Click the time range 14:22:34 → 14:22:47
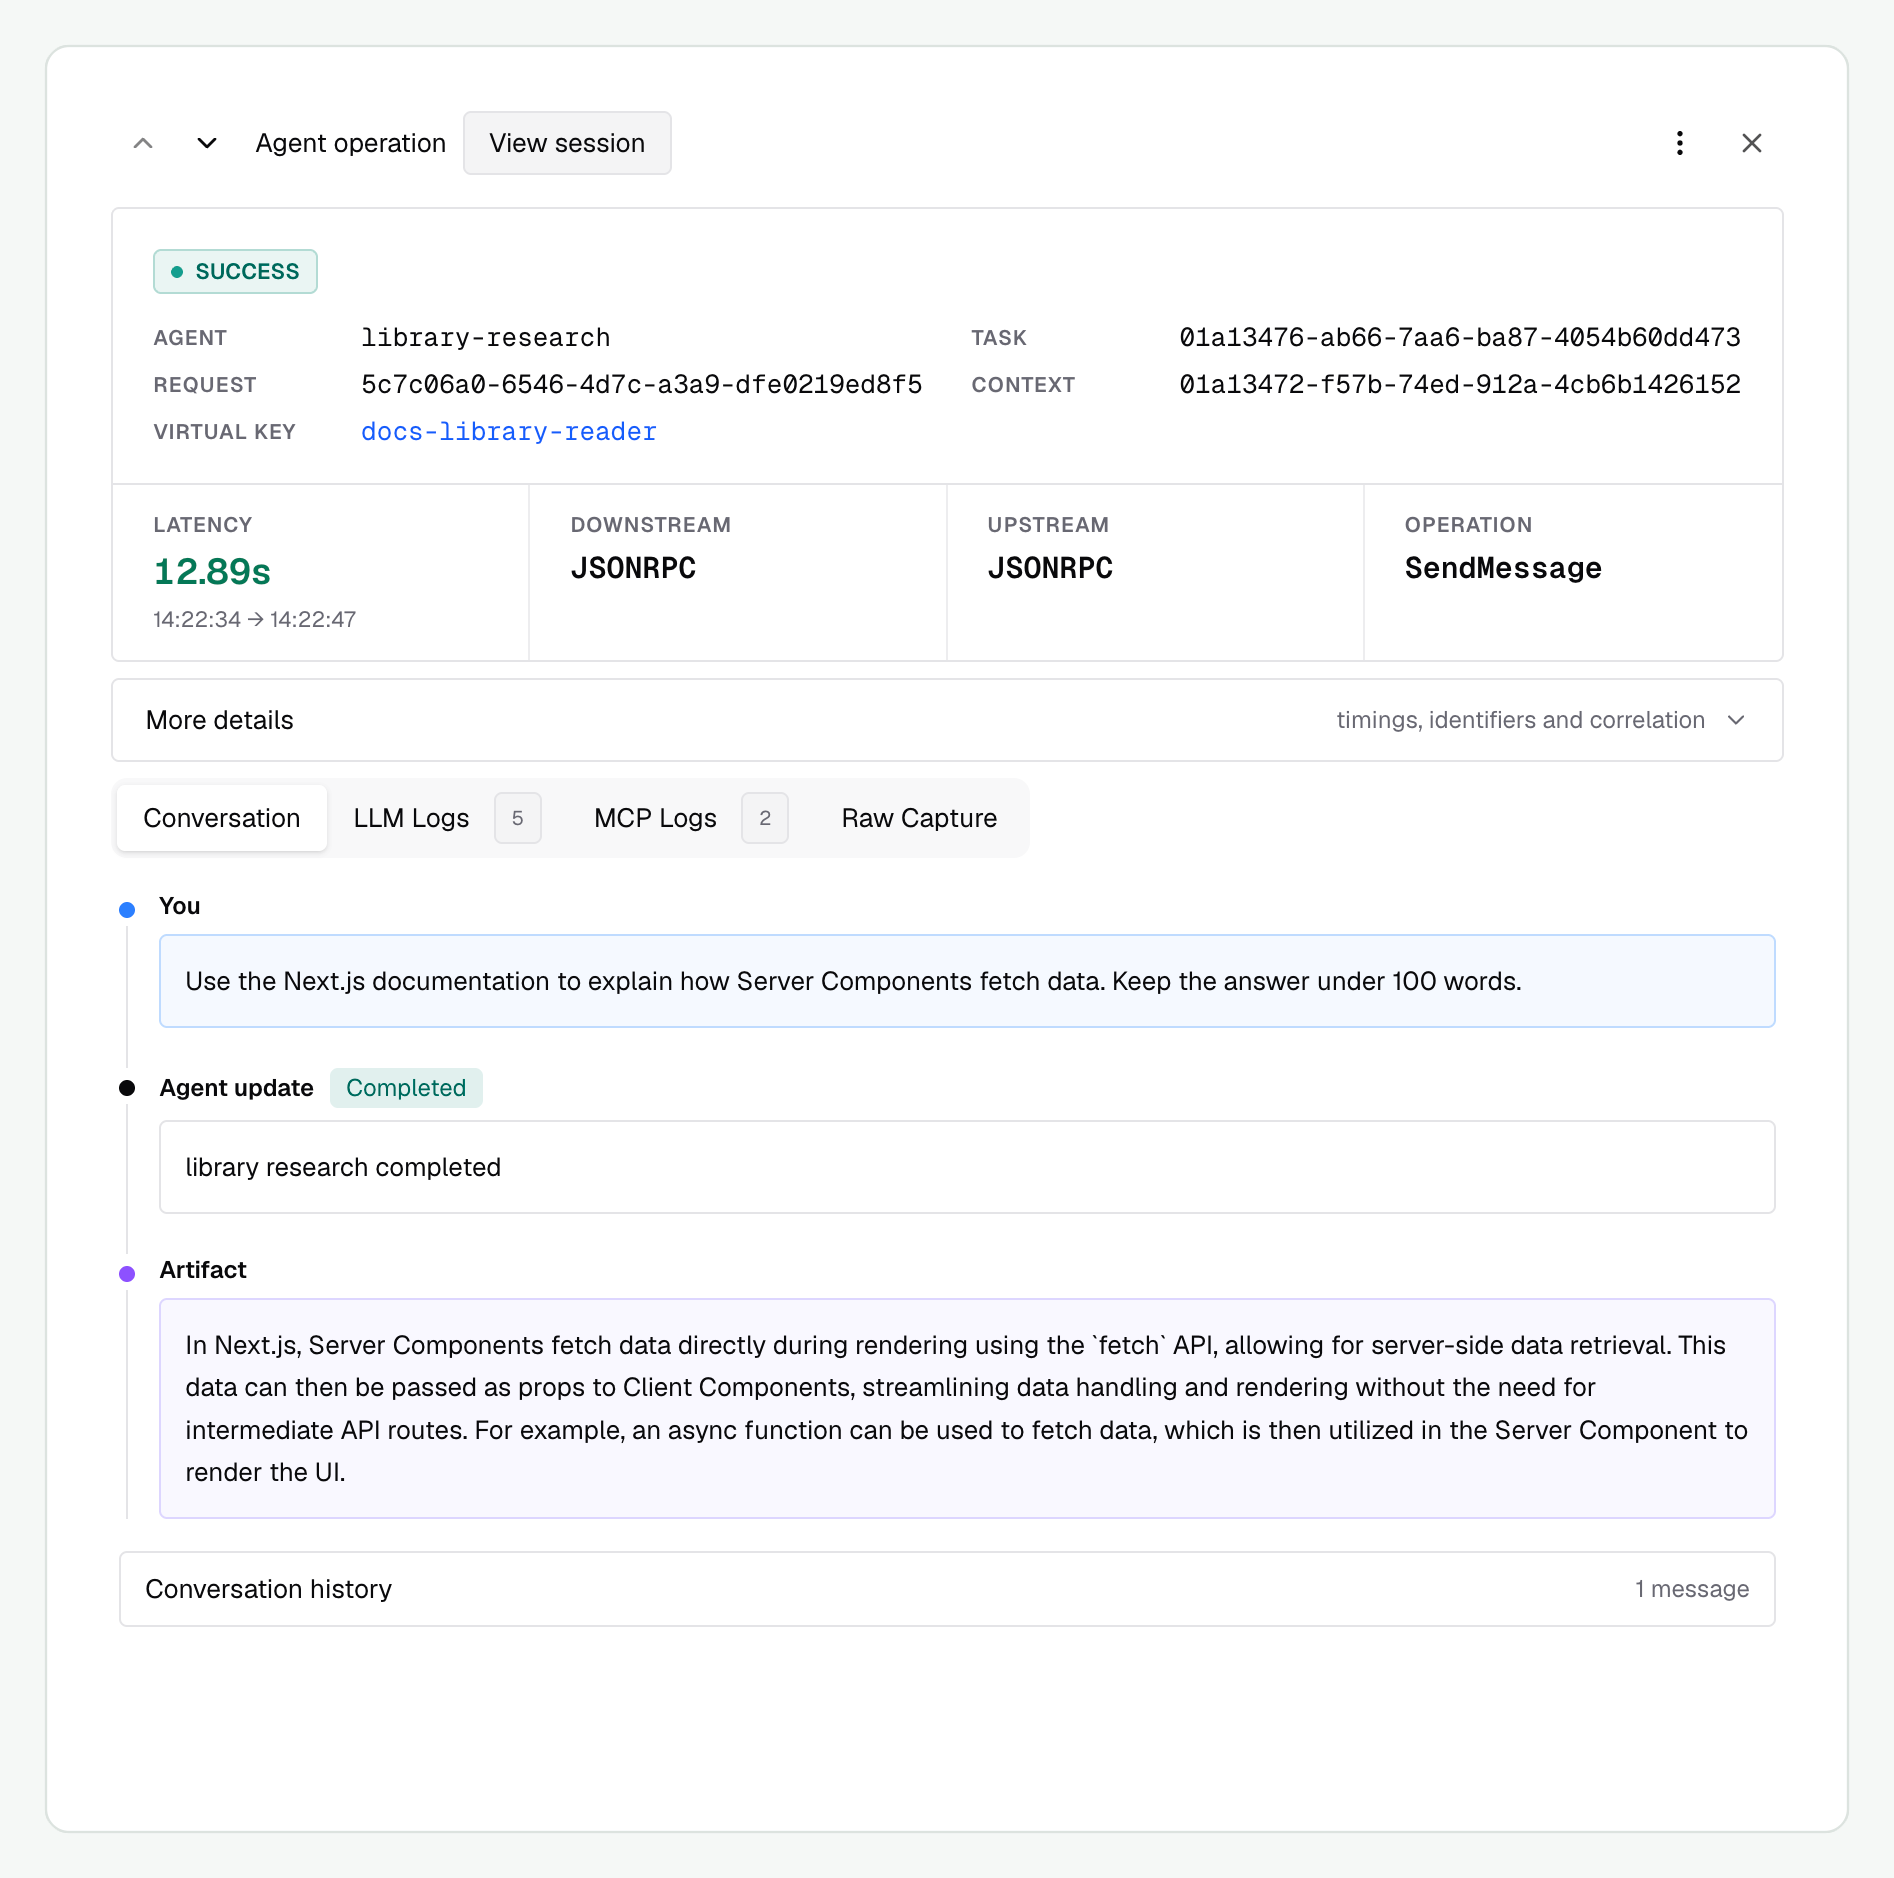 coord(255,619)
